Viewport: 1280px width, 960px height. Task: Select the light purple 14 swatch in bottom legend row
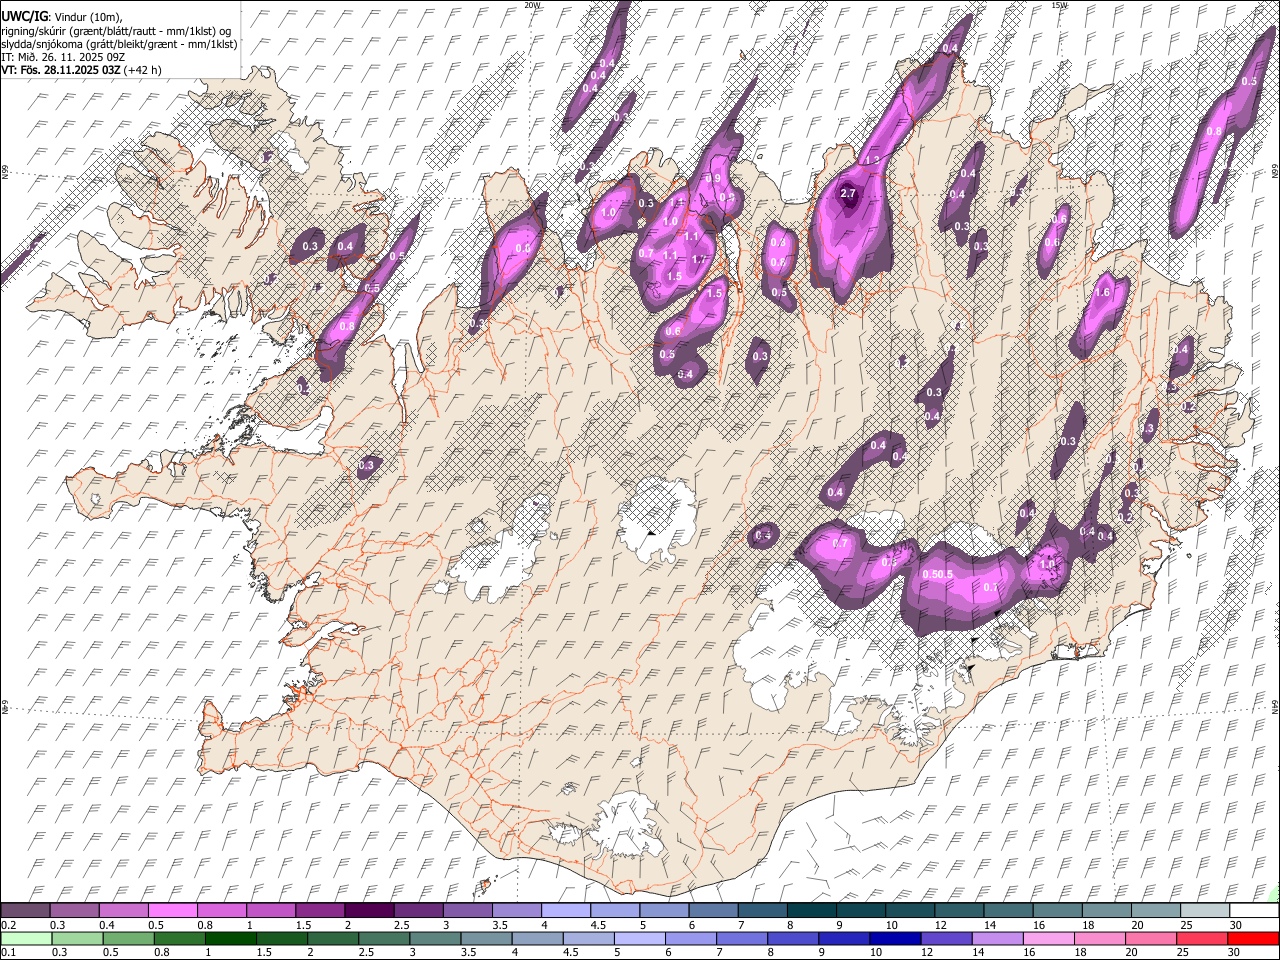998,939
